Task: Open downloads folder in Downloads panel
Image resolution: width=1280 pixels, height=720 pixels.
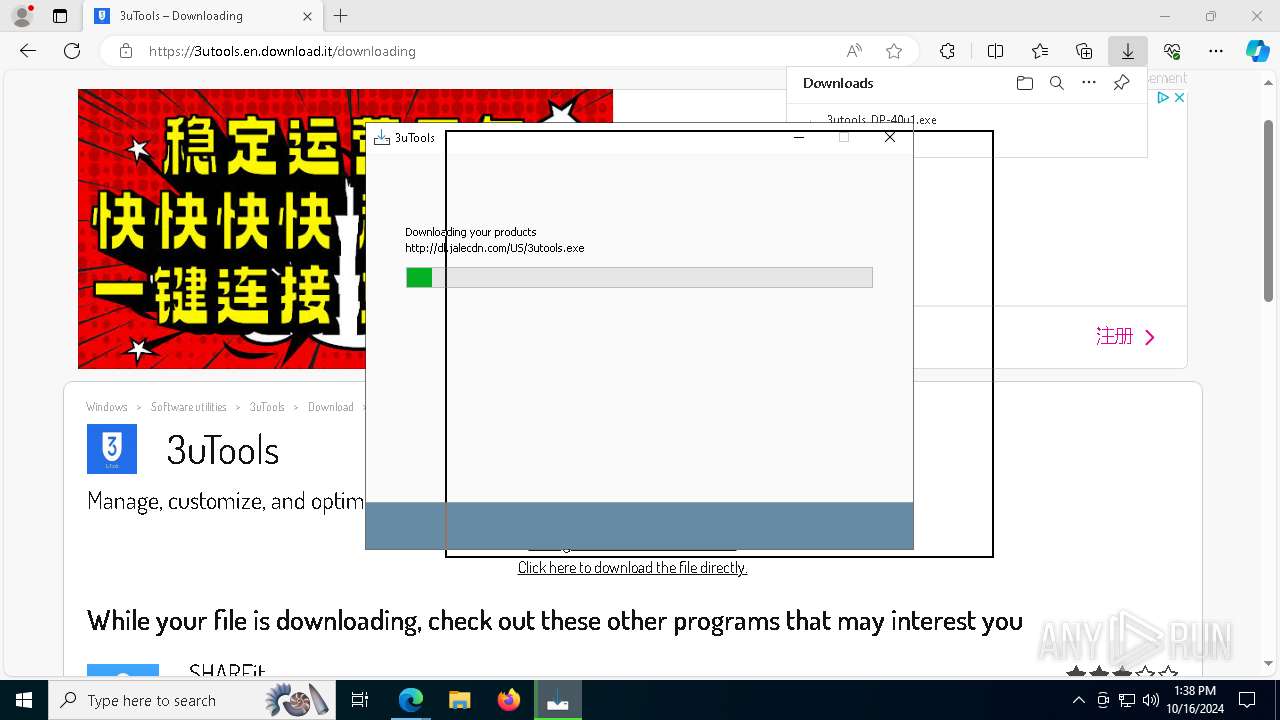Action: (1024, 83)
